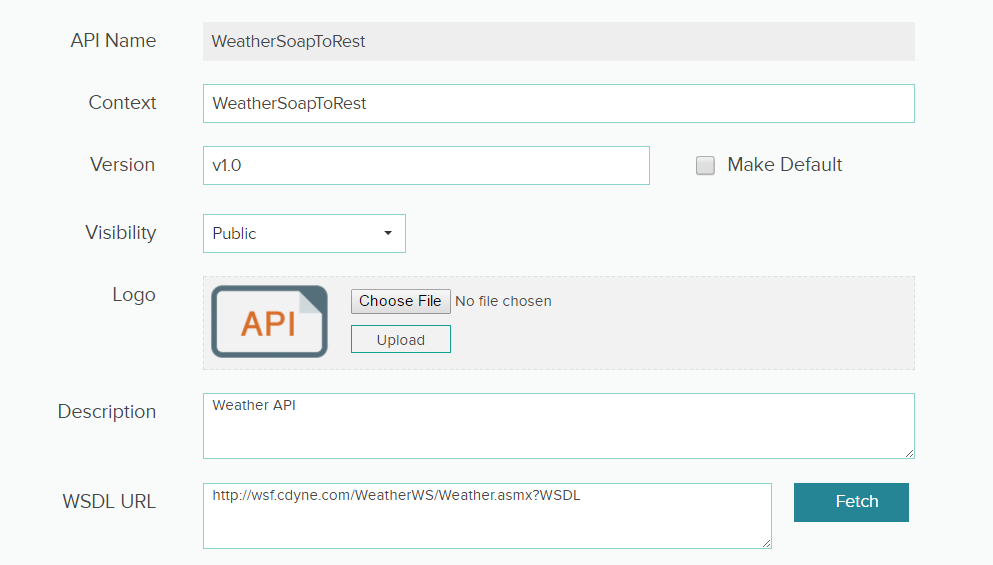The height and width of the screenshot is (565, 993).
Task: Click into the Version field showing v1.0
Action: pyautogui.click(x=426, y=166)
